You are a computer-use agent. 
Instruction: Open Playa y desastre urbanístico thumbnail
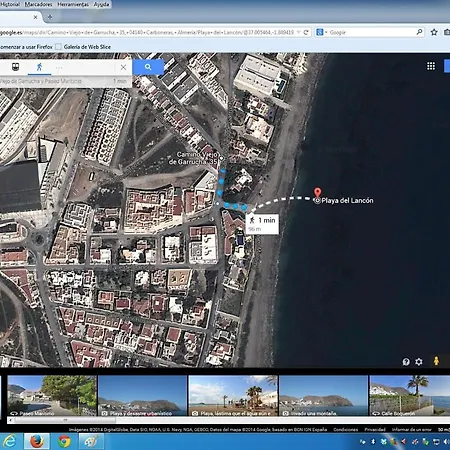[143, 396]
